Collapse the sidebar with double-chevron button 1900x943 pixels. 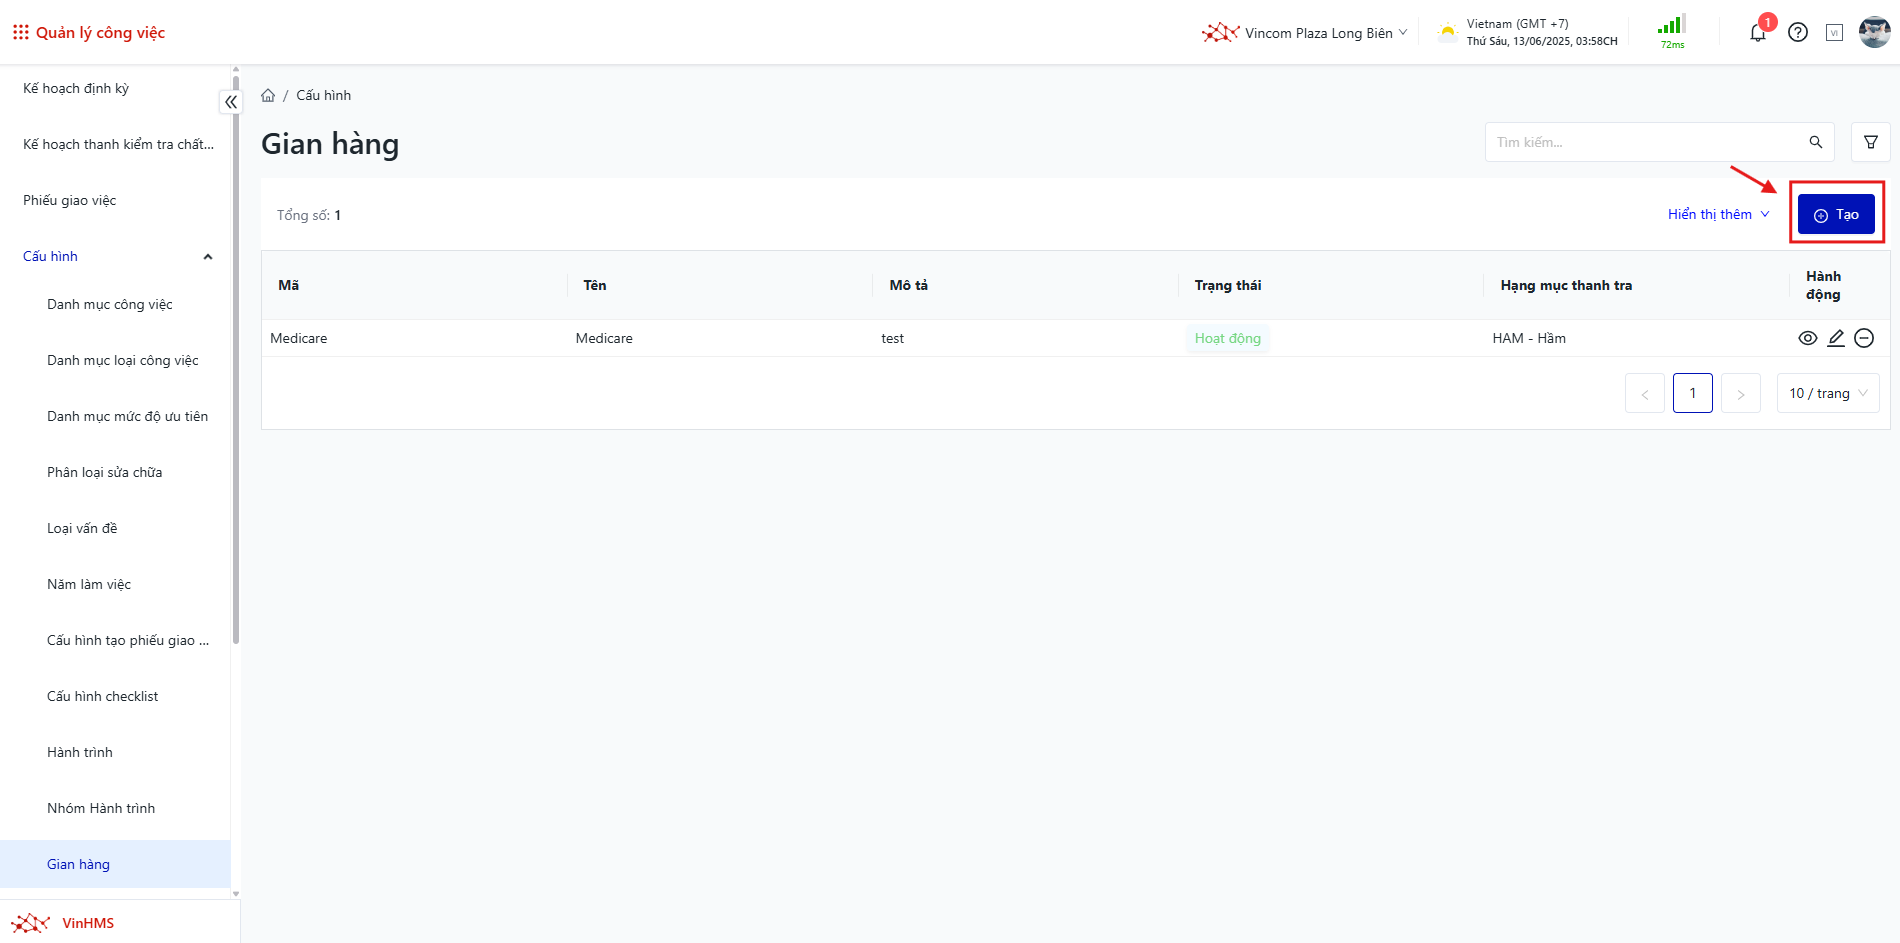click(x=231, y=102)
